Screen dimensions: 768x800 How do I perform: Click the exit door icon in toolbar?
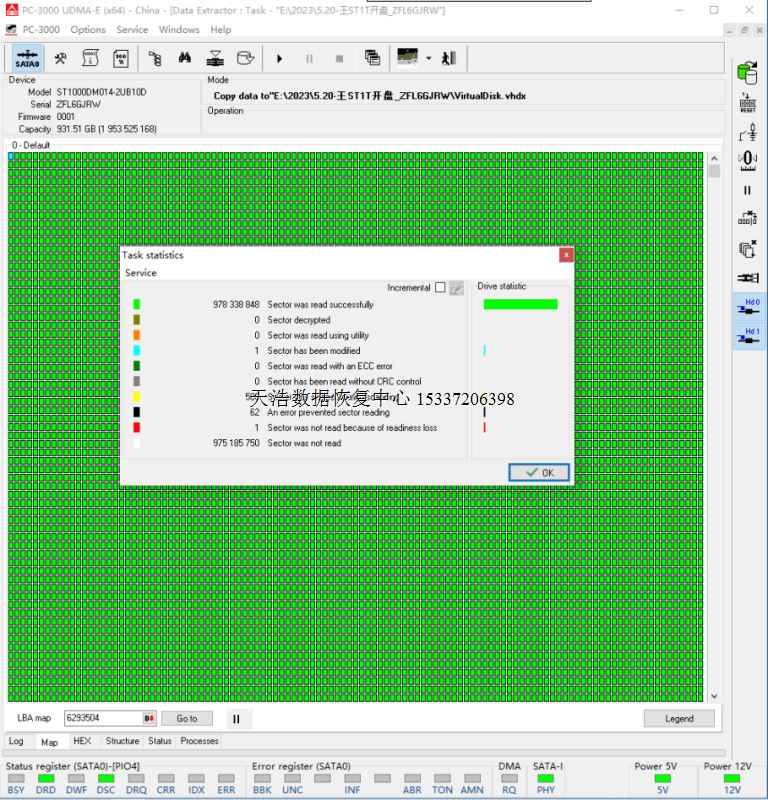pyautogui.click(x=449, y=59)
